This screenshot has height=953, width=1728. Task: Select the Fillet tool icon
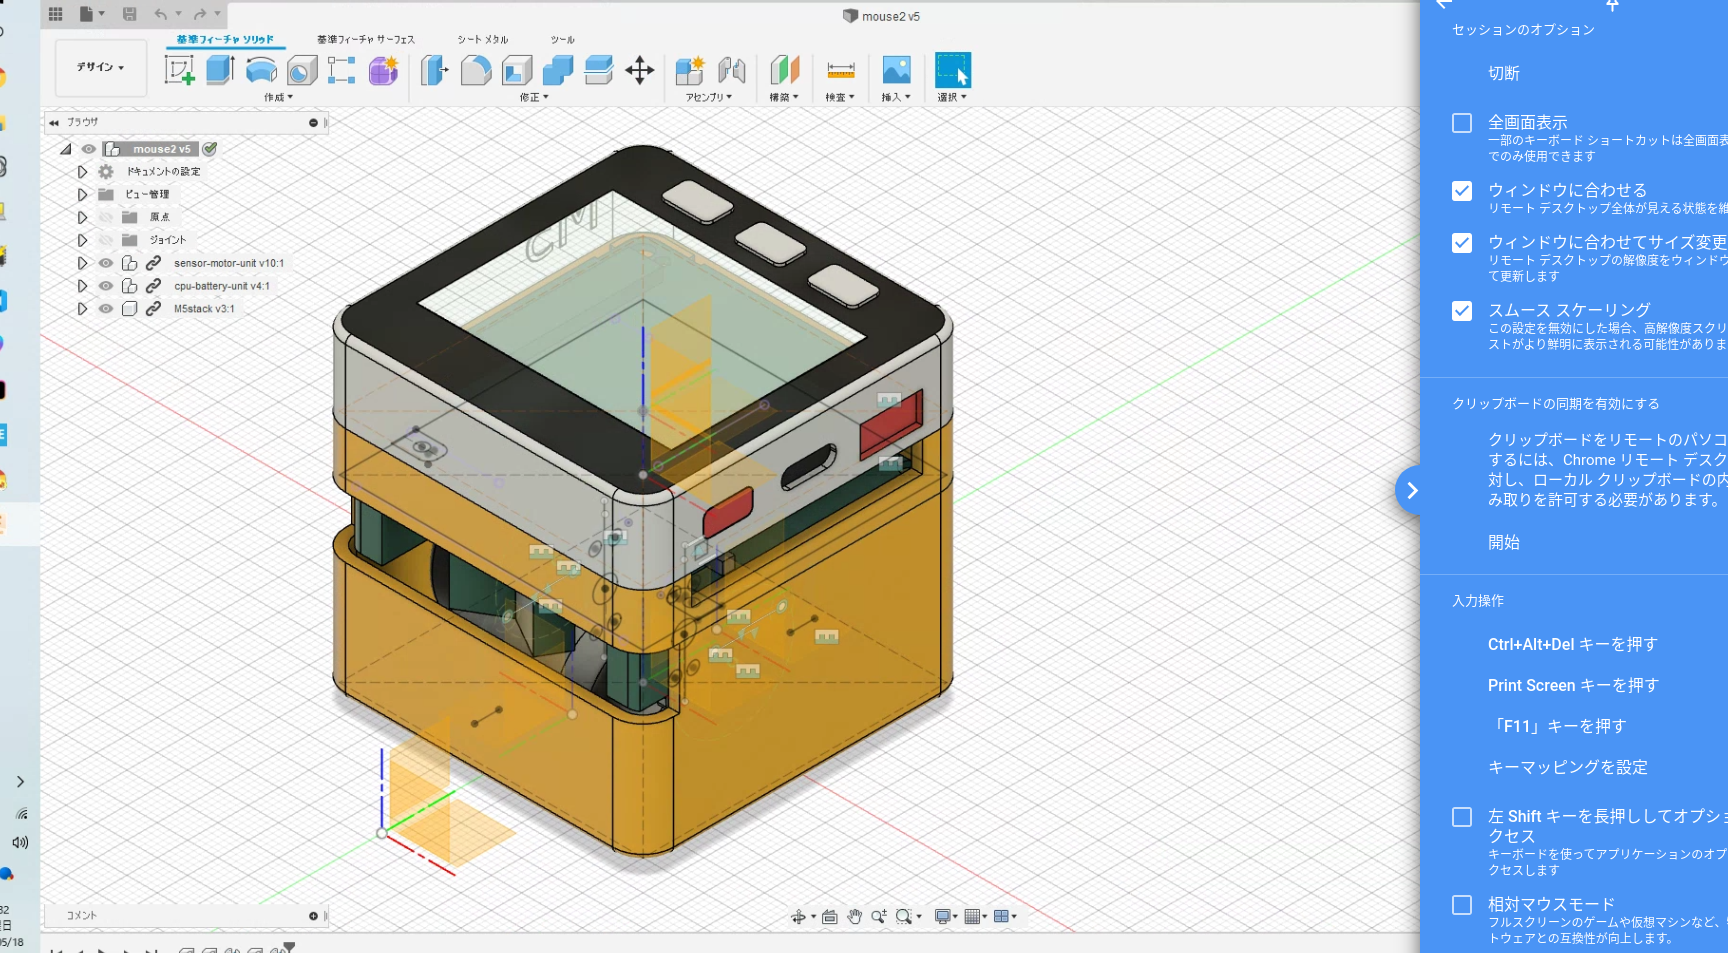click(x=476, y=70)
